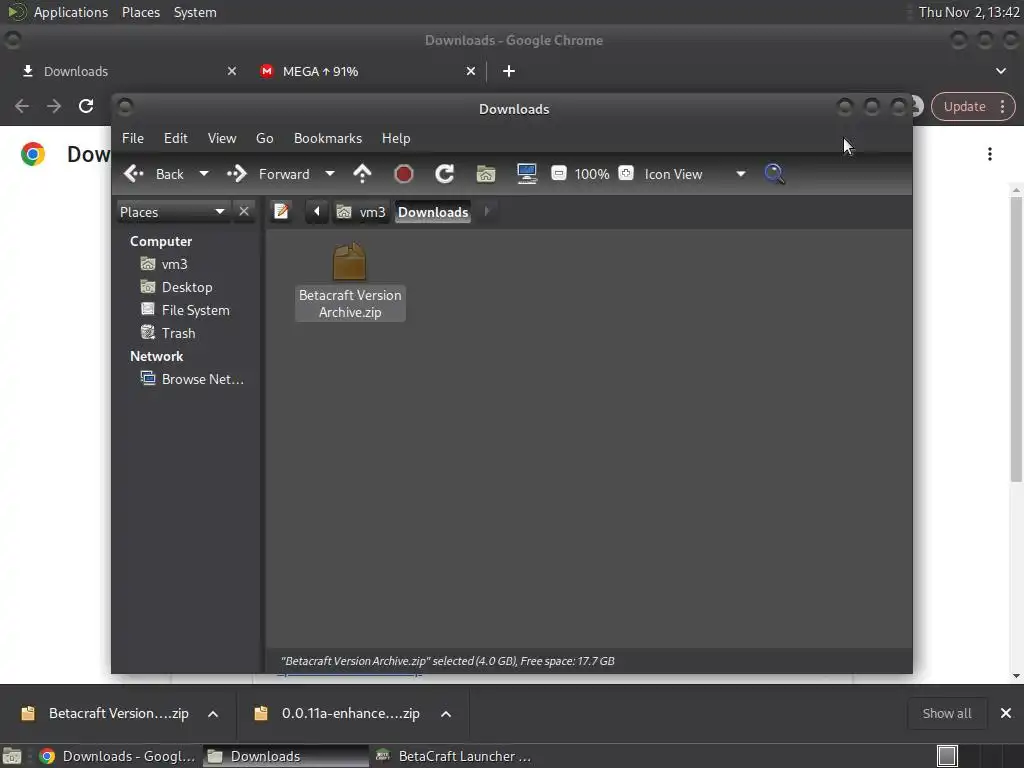This screenshot has height=768, width=1024.
Task: Toggle text-based location entry icon
Action: (x=281, y=212)
